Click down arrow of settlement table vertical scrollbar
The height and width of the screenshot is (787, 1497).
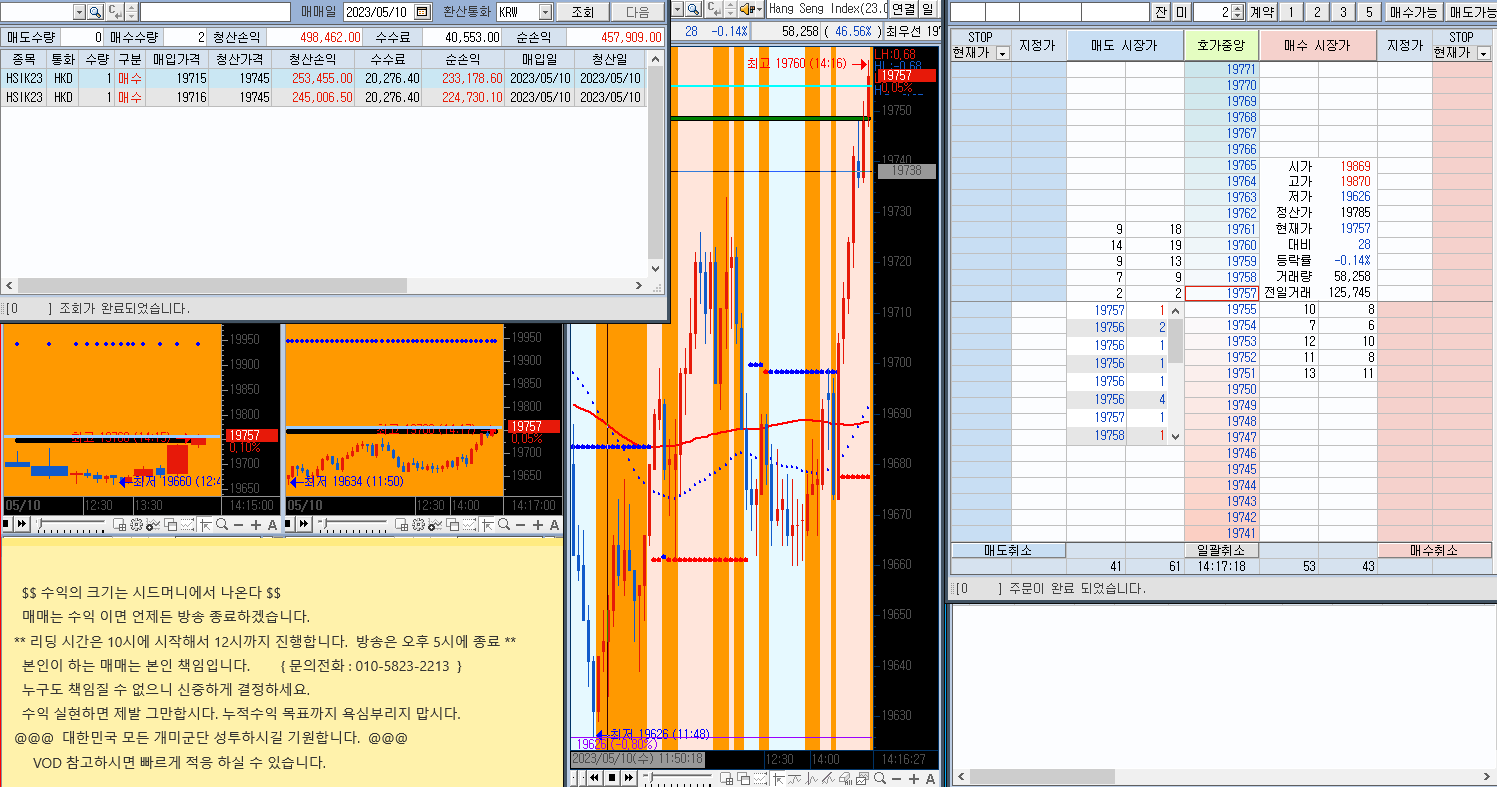tap(656, 268)
